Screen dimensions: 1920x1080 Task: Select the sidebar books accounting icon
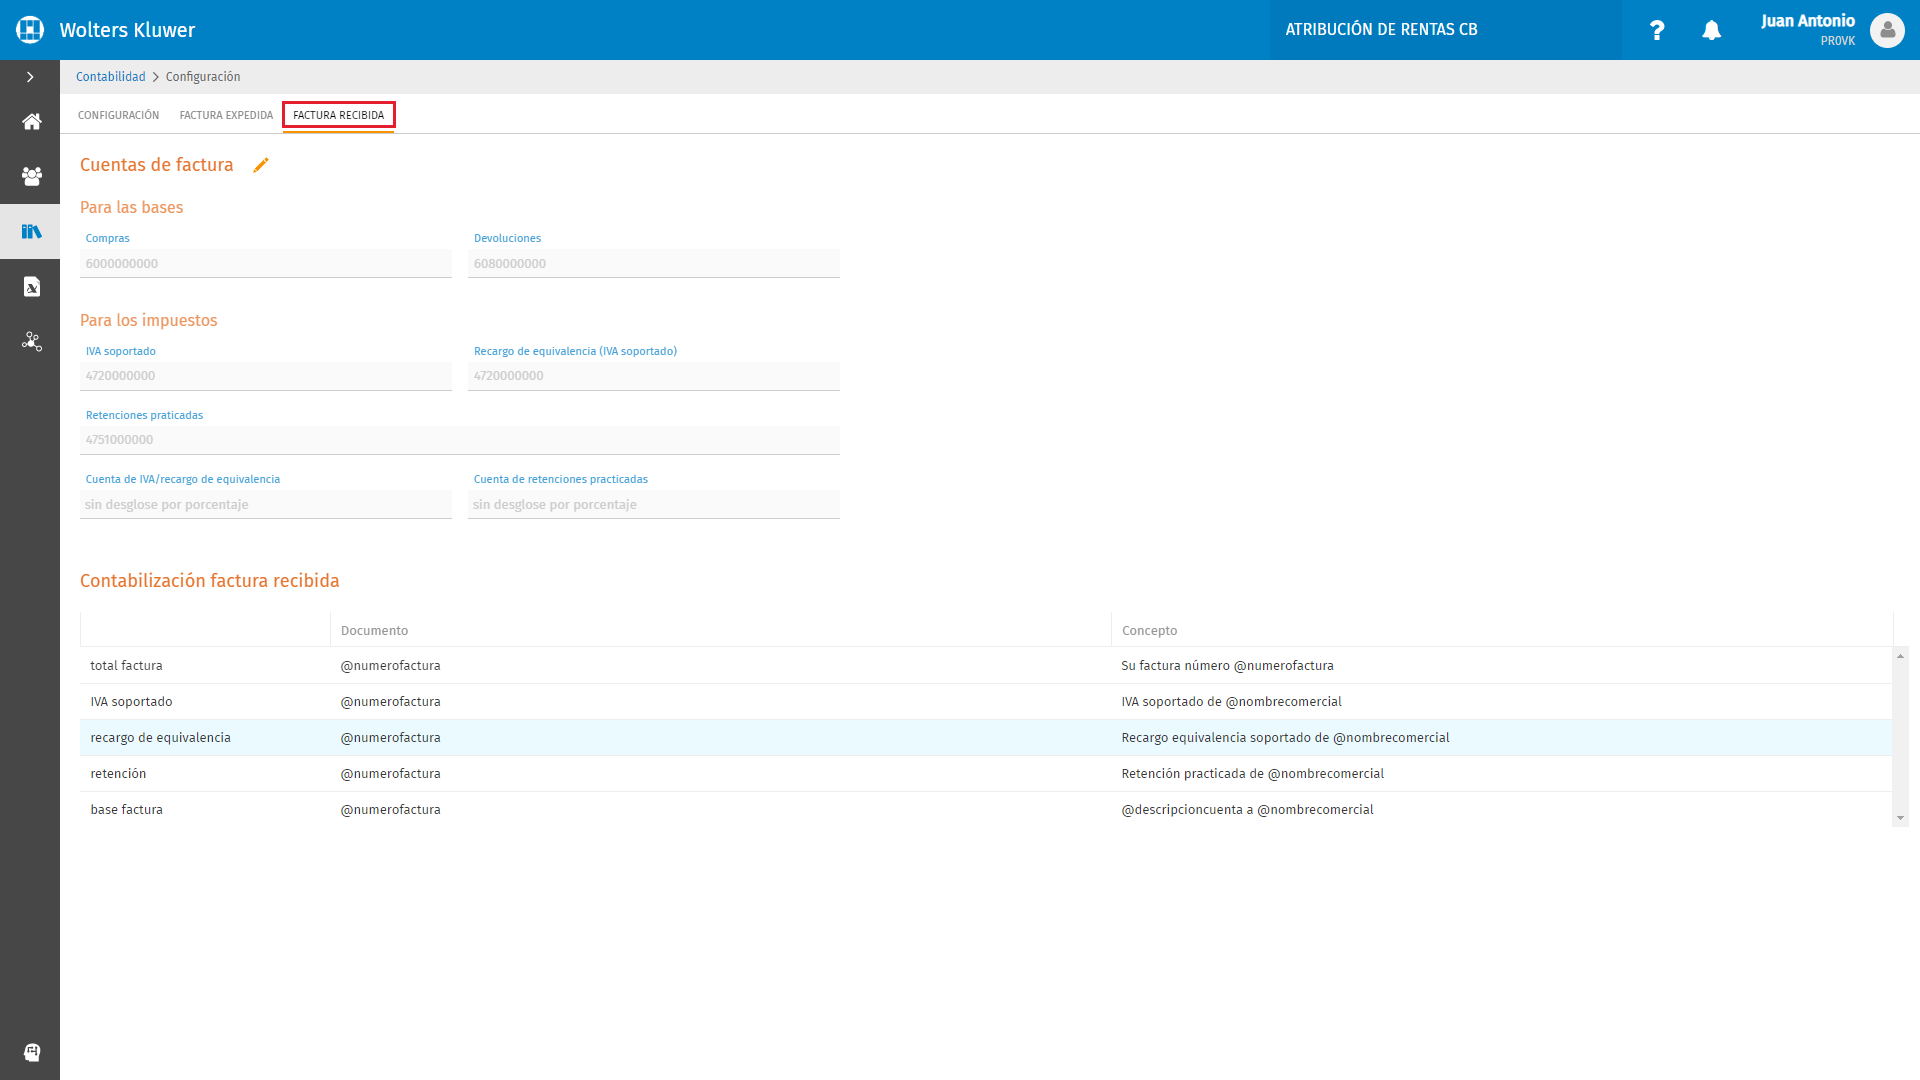coord(32,232)
